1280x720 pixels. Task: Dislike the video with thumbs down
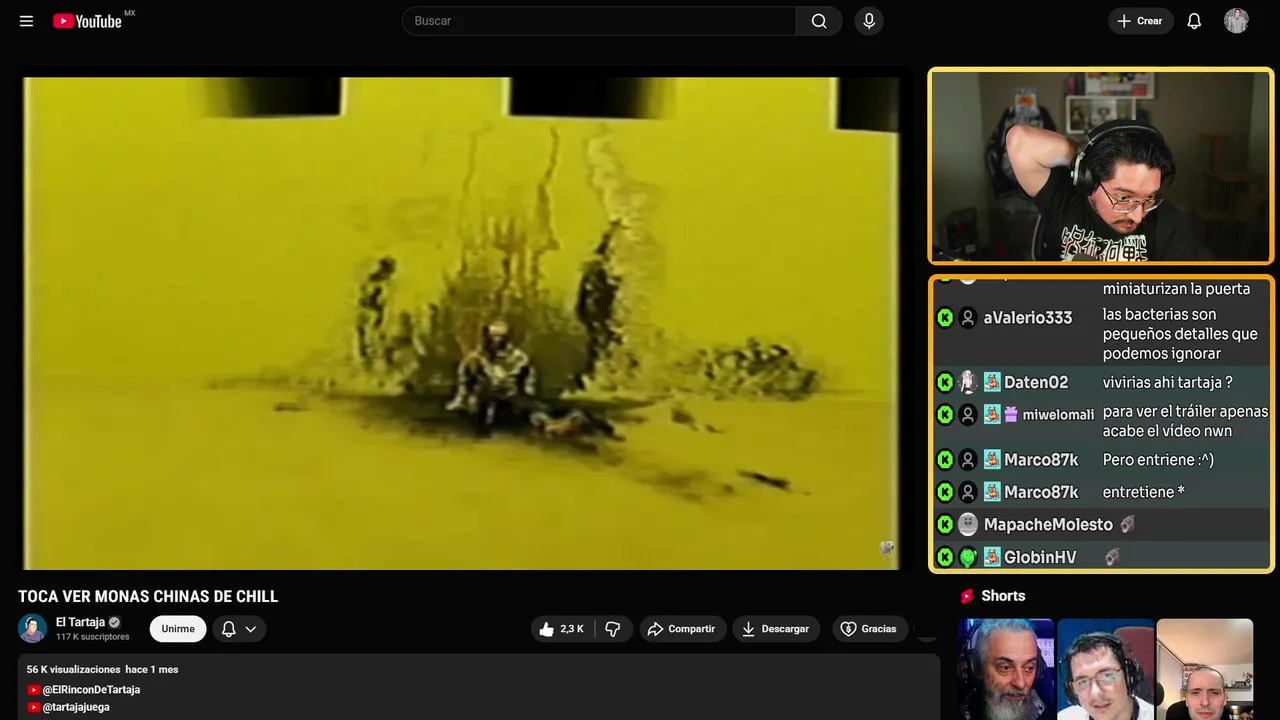pos(613,629)
